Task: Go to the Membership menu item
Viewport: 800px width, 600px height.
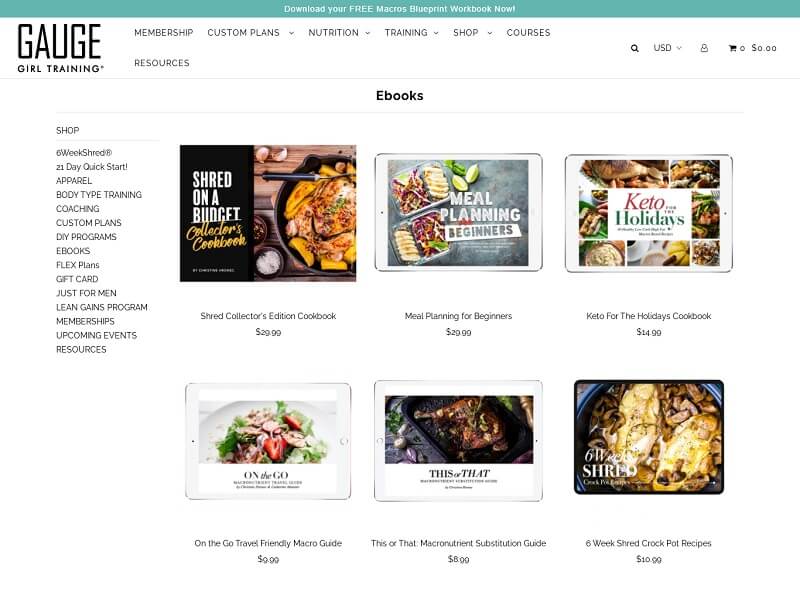Action: [x=163, y=33]
